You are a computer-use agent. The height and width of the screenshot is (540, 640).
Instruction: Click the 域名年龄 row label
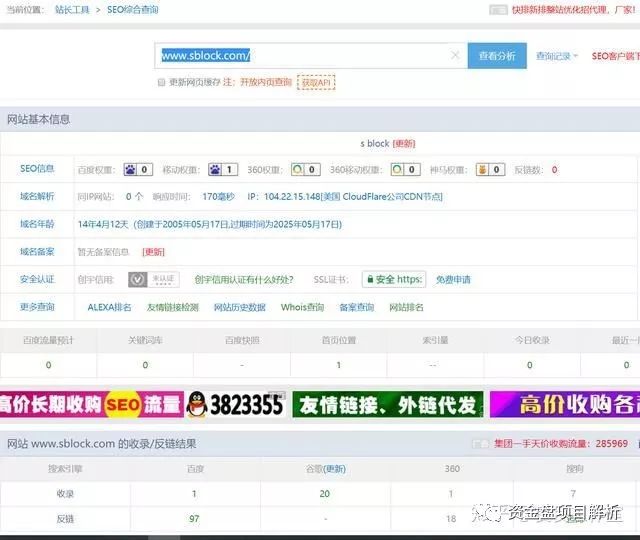coord(37,224)
